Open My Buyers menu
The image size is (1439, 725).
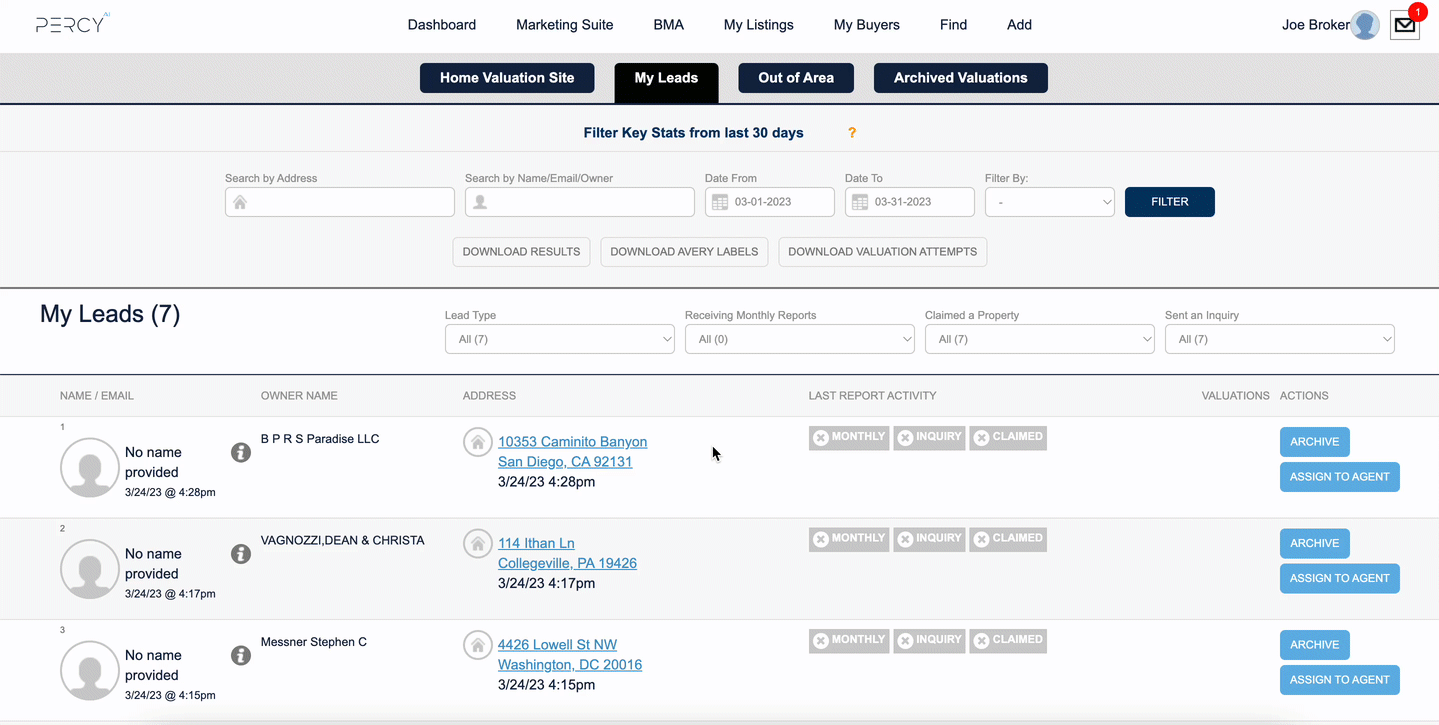point(867,25)
